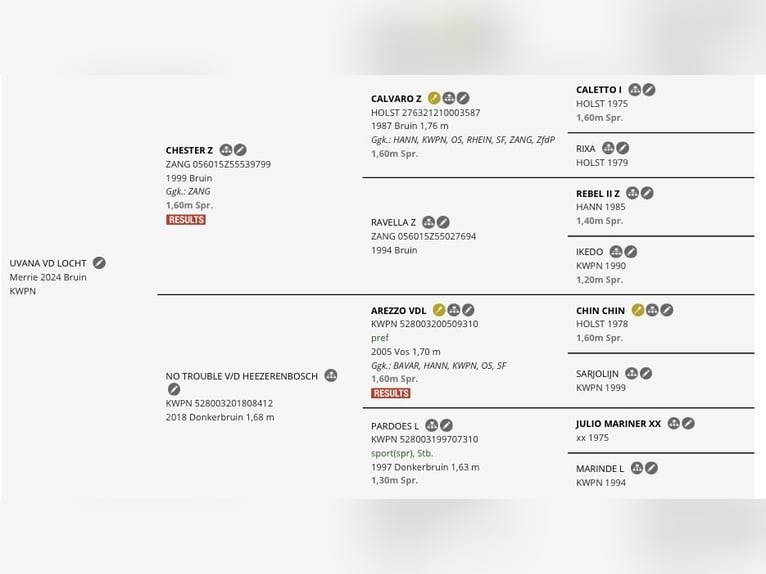Click the pedigree icon beside REBEL II Z
Screen dimensions: 766x574
[x=632, y=193]
